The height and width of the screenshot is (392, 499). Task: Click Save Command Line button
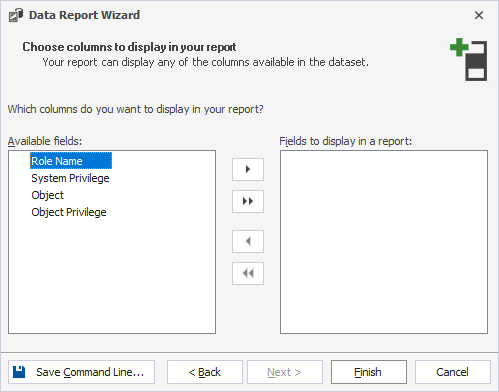[81, 372]
